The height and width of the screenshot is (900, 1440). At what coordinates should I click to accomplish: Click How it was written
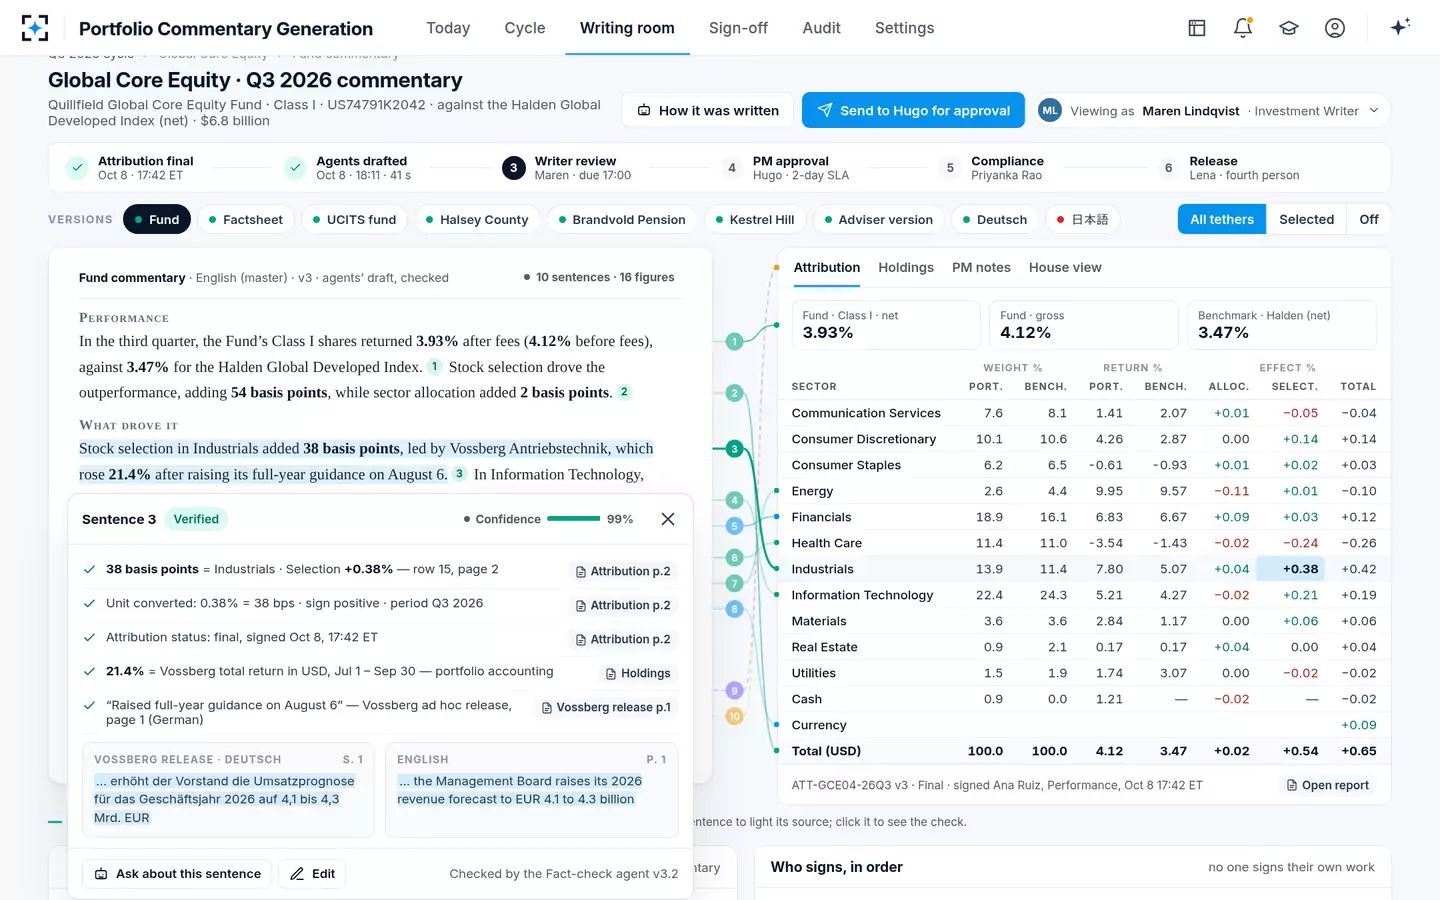pyautogui.click(x=707, y=110)
